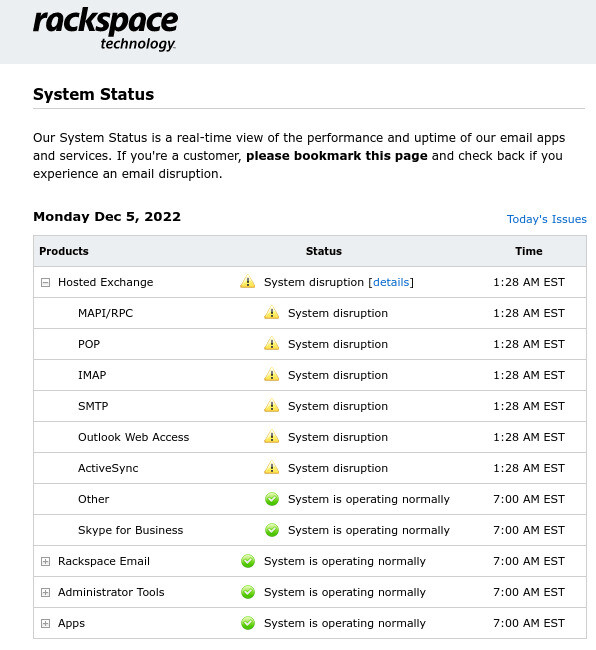Select the Administrator Tools product name

pyautogui.click(x=111, y=592)
